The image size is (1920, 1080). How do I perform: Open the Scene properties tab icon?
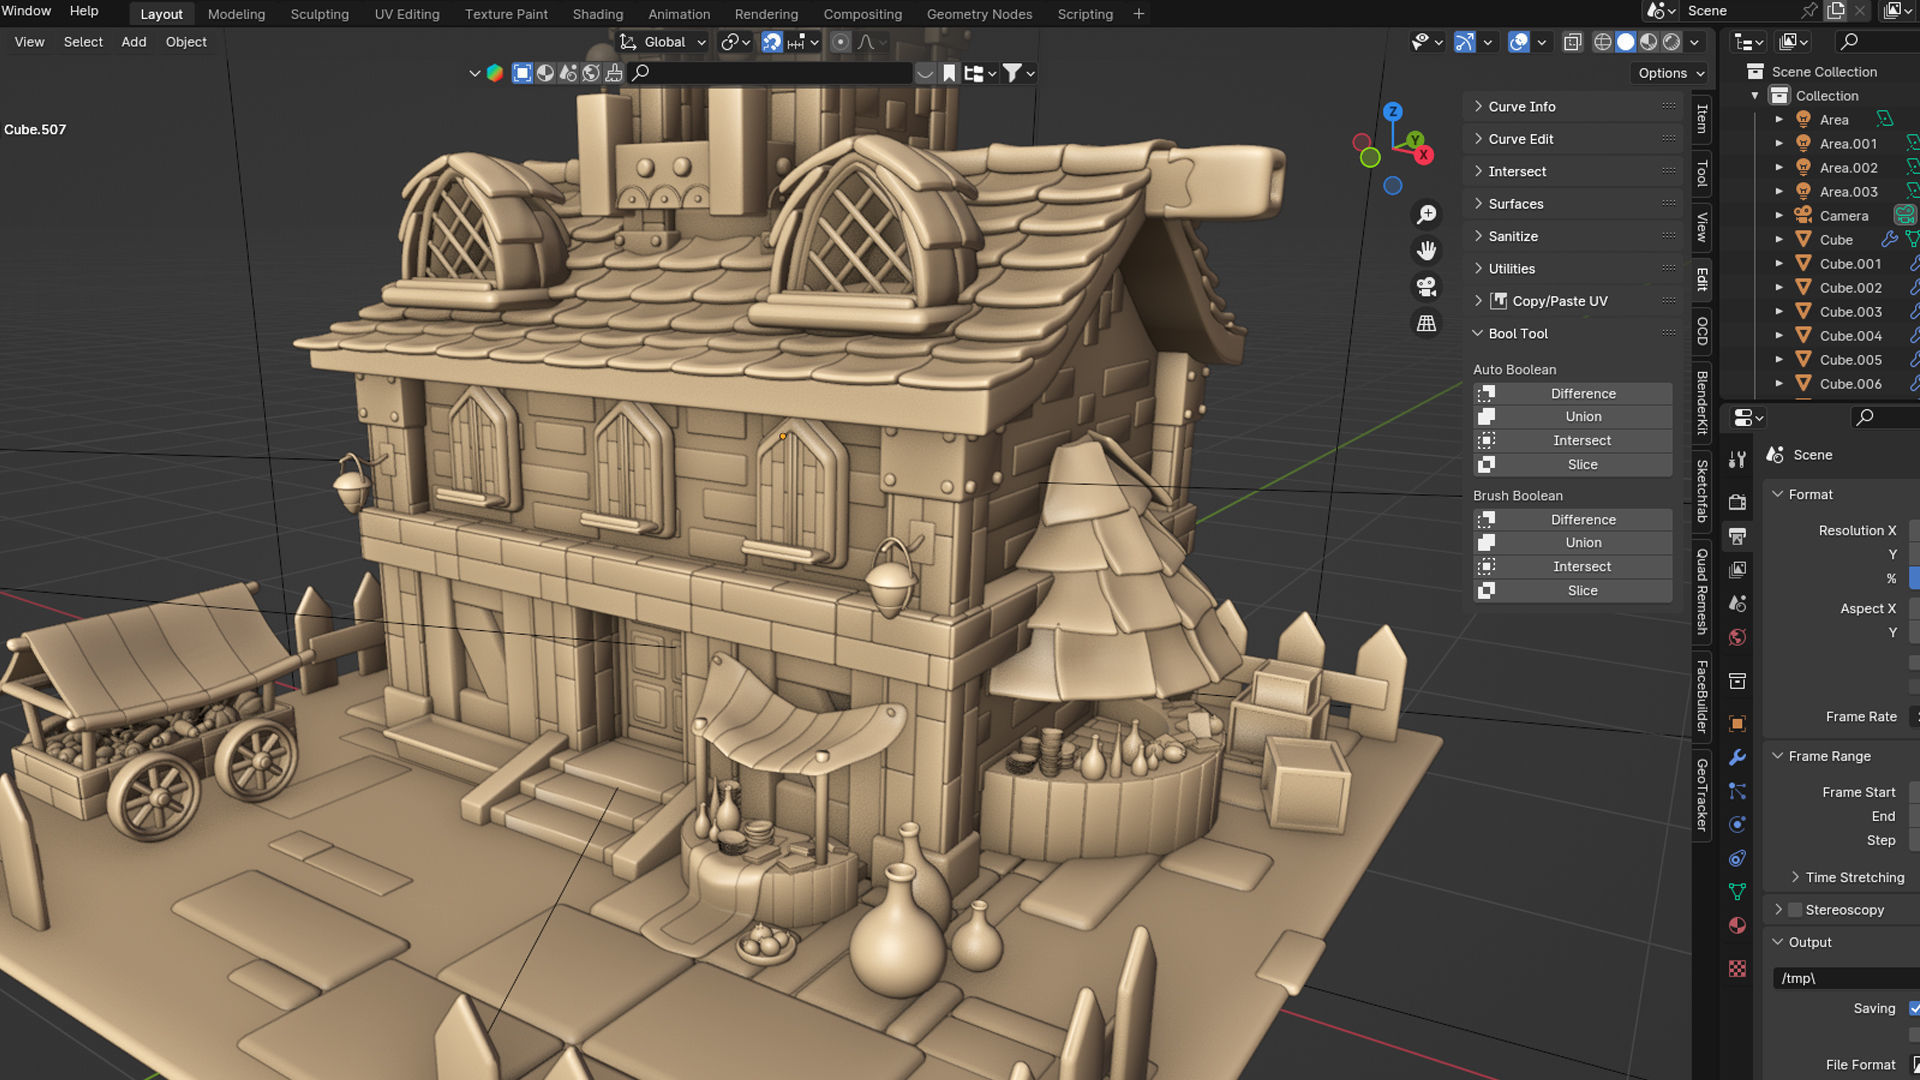[1737, 604]
